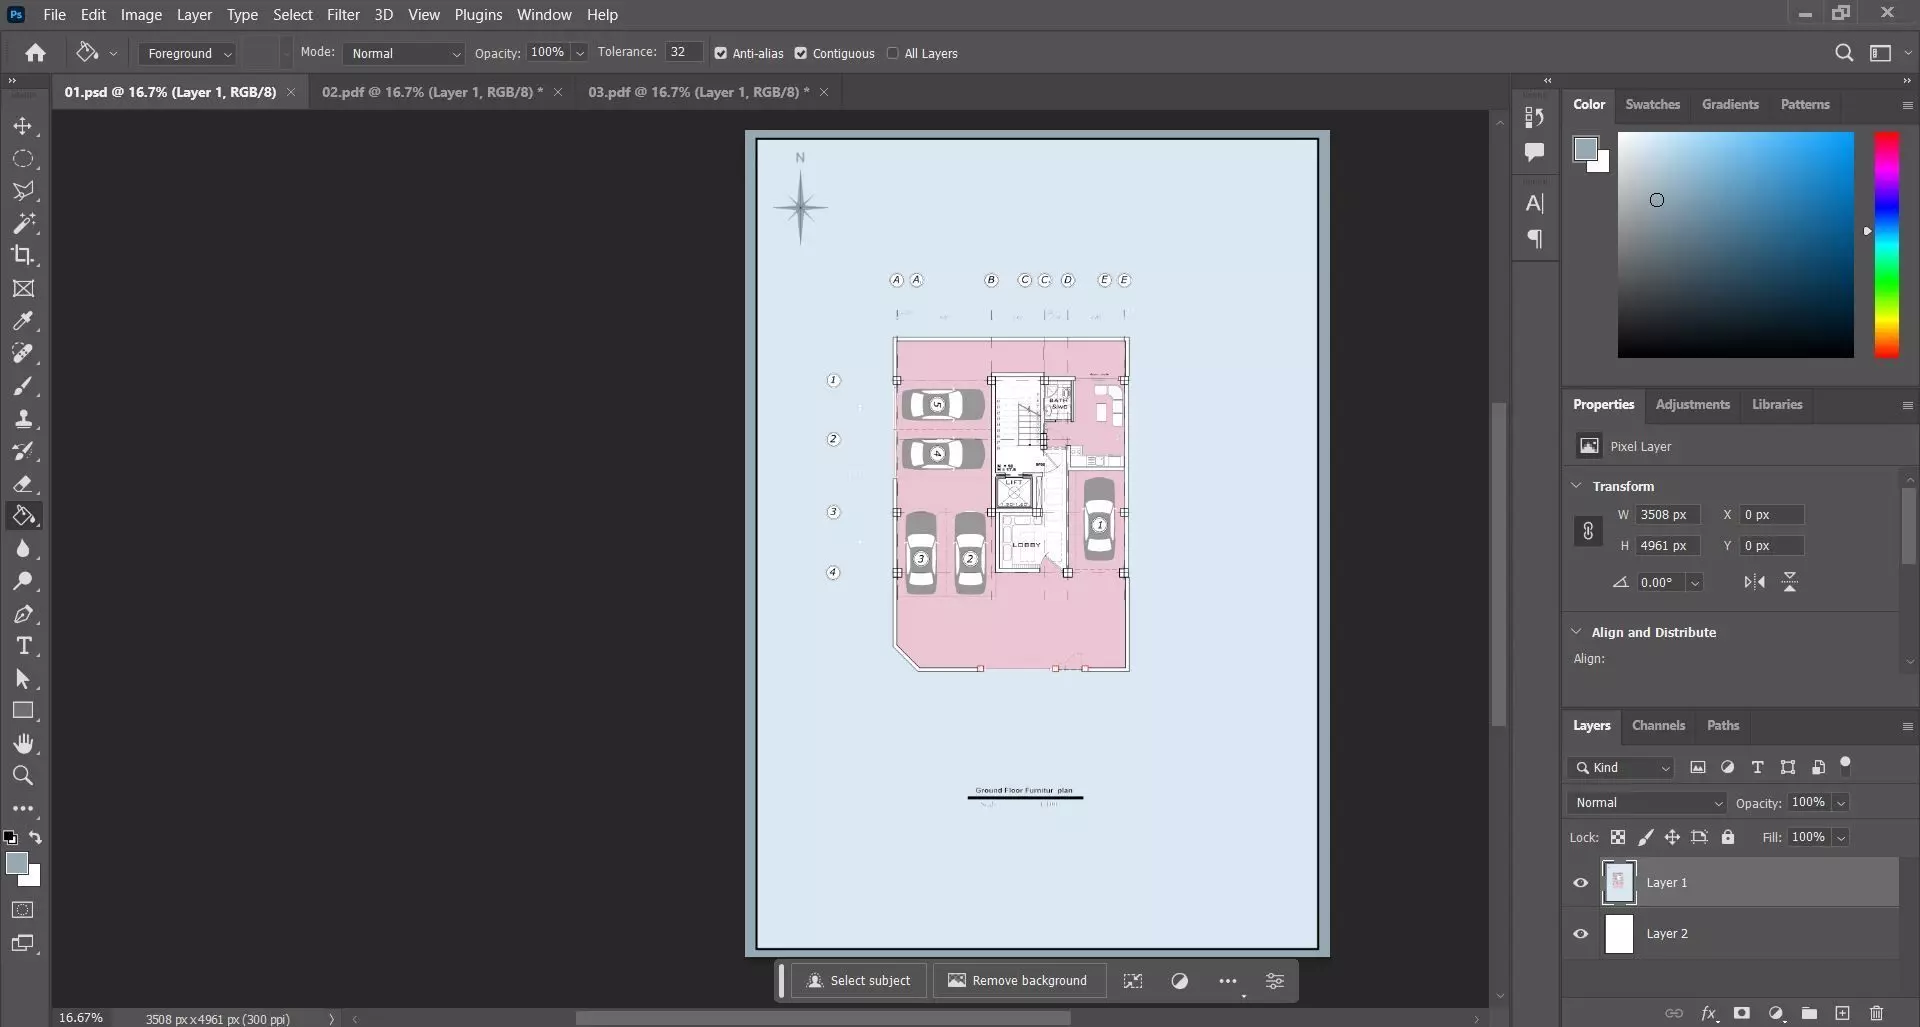Click the toolbar foreground color swatch

tap(17, 864)
